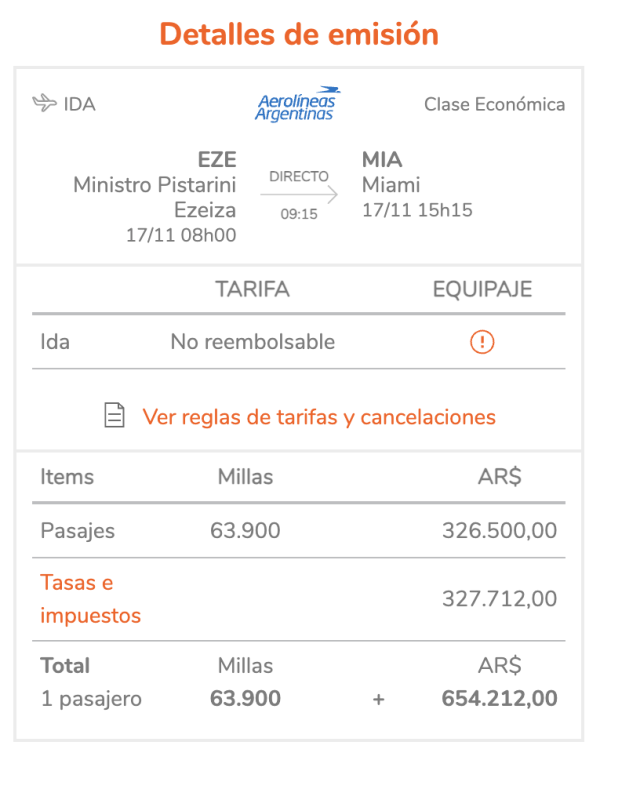Click the Pasajes amount 326.500,00
This screenshot has height=800, width=640.
tap(499, 531)
